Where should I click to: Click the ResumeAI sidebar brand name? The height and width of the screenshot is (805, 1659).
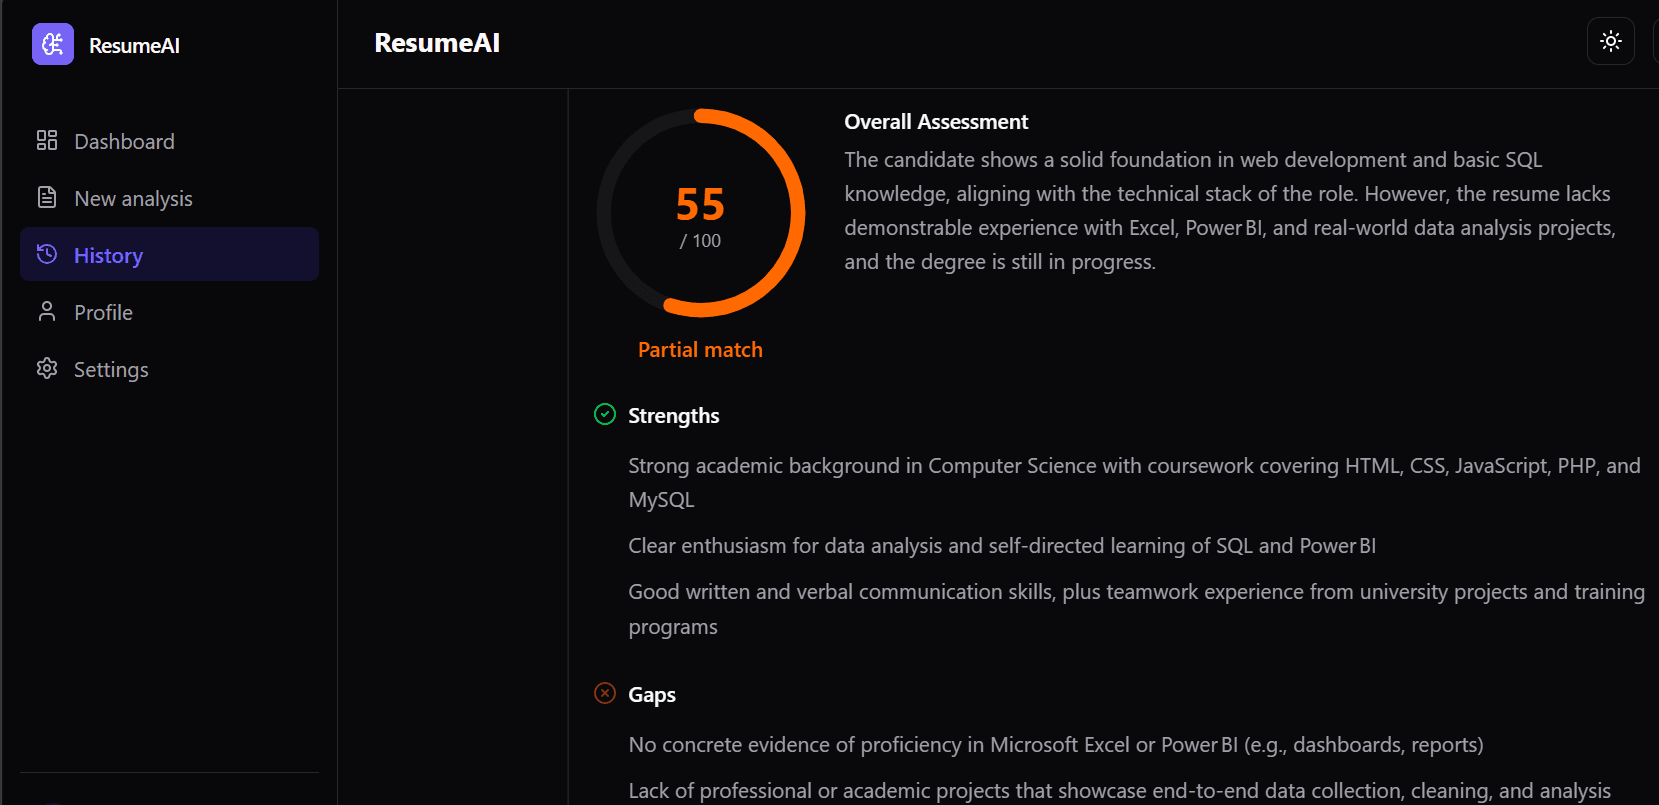point(134,46)
